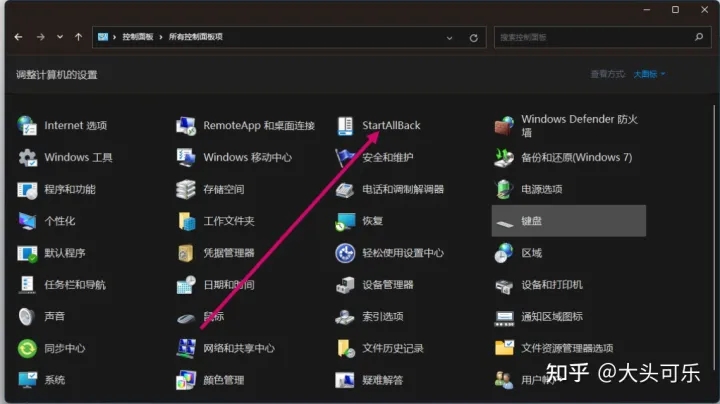Open 电话和调制解调器 icon
The width and height of the screenshot is (720, 404).
pyautogui.click(x=345, y=189)
